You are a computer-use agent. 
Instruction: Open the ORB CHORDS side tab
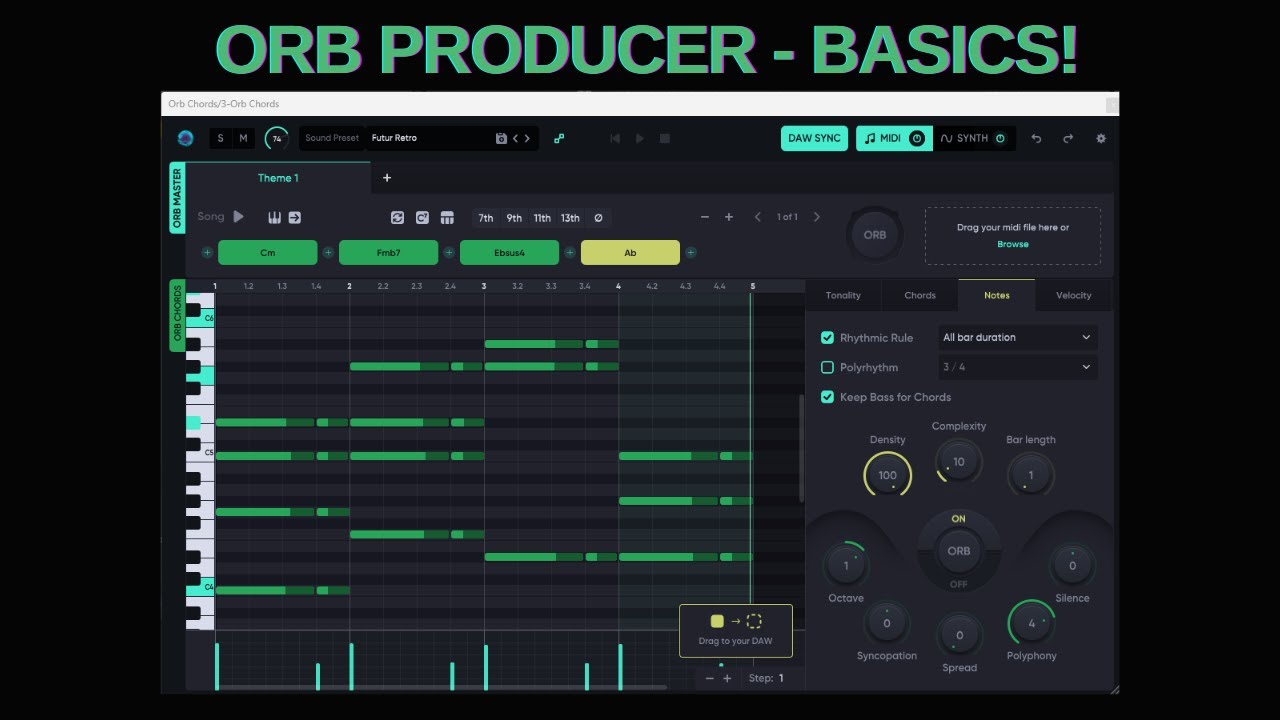[178, 315]
